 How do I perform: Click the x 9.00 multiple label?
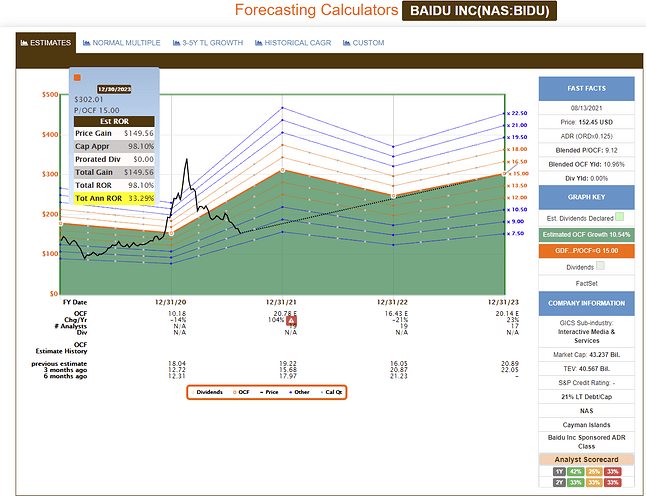tap(515, 222)
